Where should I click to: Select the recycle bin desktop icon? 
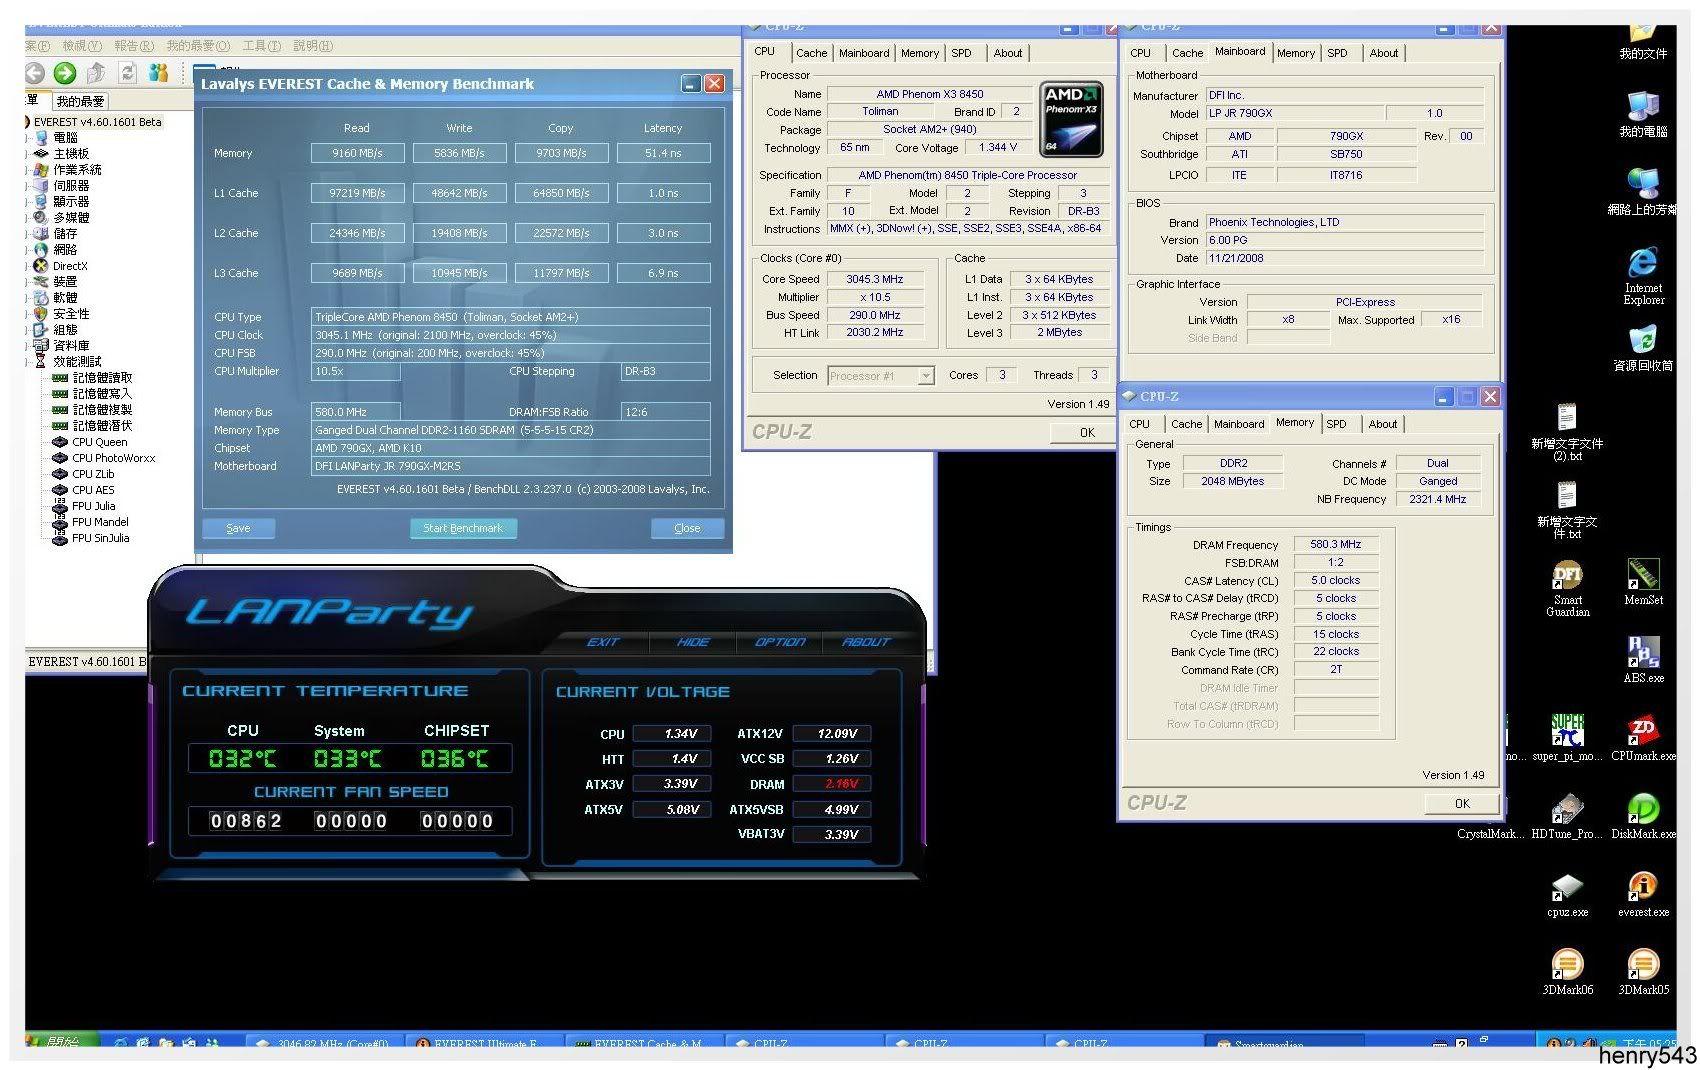[x=1643, y=347]
